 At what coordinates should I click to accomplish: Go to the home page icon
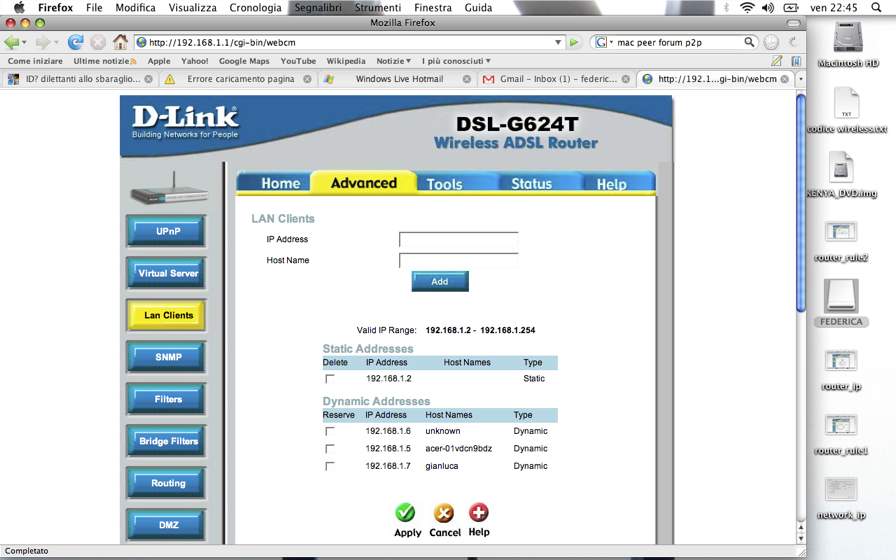click(120, 42)
